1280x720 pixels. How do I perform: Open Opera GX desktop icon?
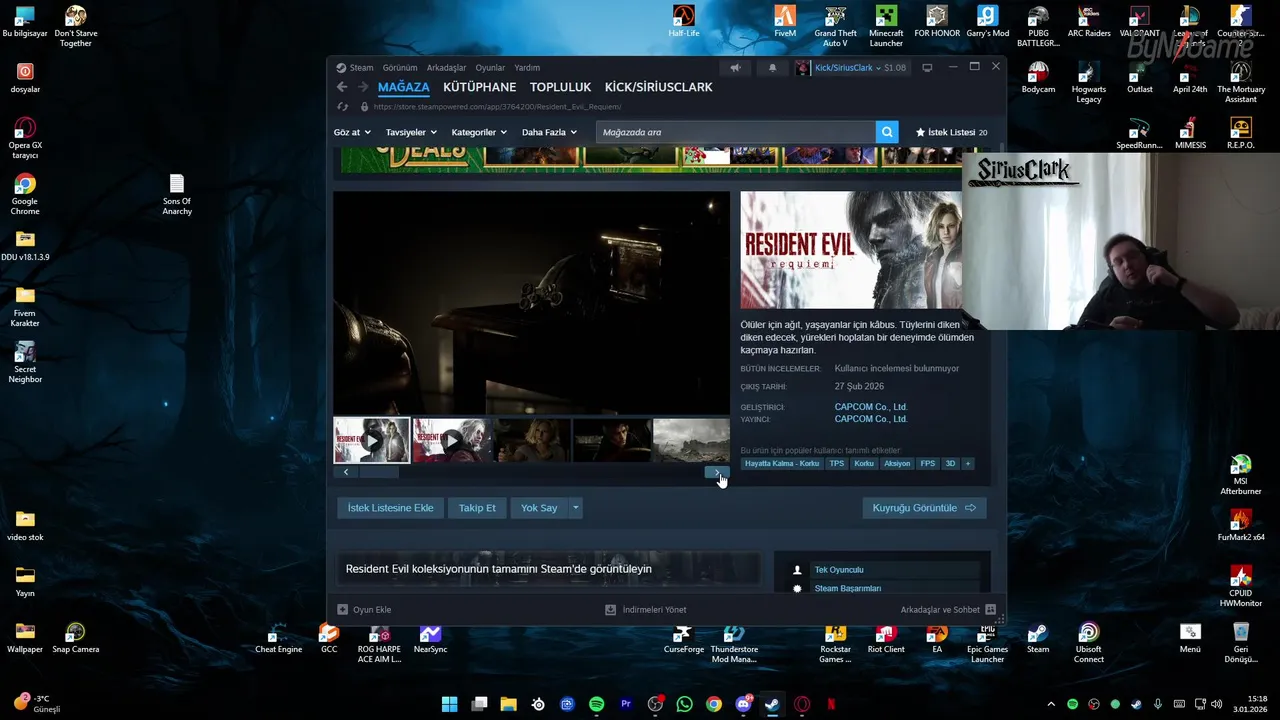click(x=25, y=138)
